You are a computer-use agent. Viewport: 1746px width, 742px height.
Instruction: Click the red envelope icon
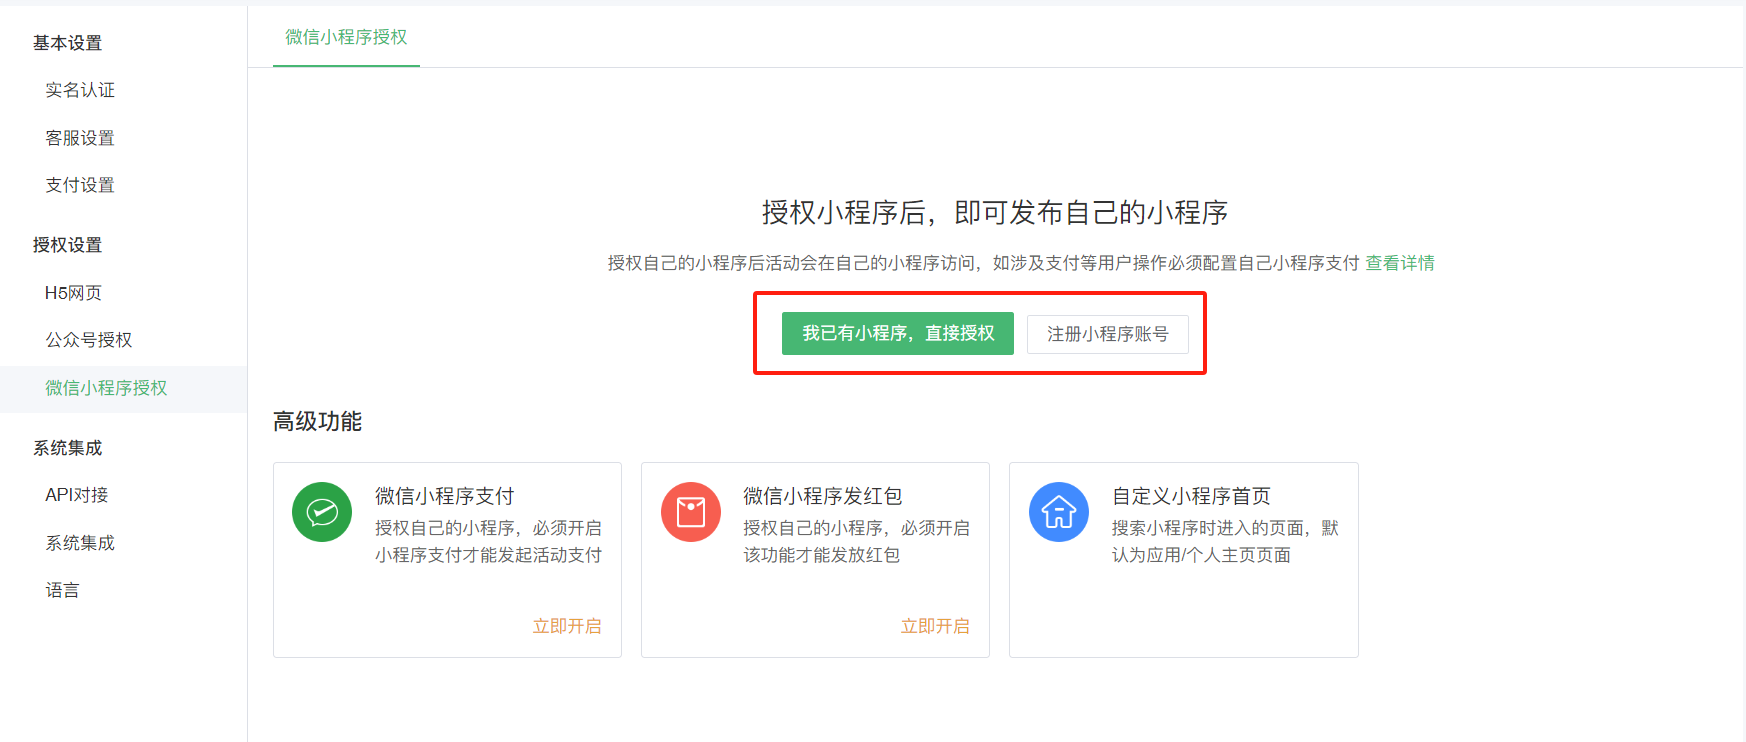pos(690,512)
